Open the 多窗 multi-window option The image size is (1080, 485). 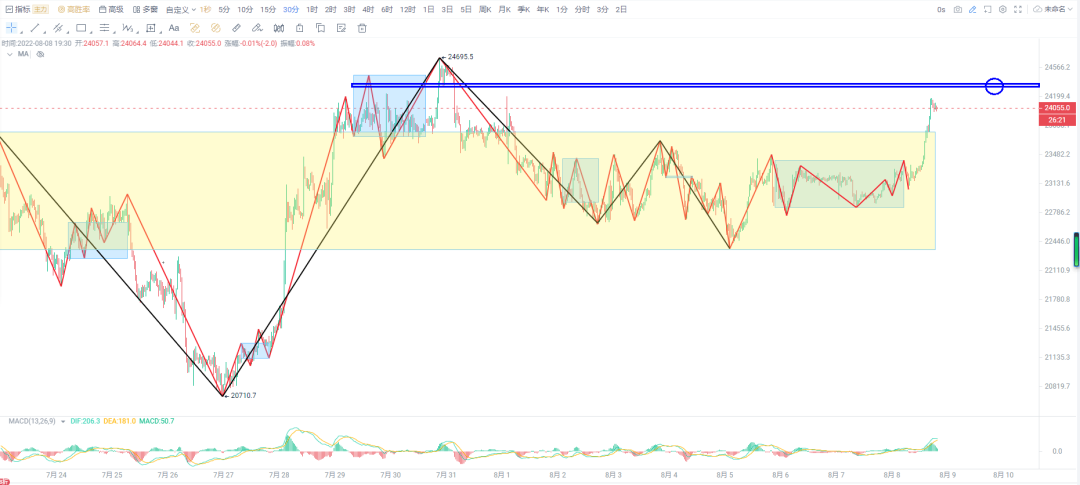pyautogui.click(x=145, y=10)
